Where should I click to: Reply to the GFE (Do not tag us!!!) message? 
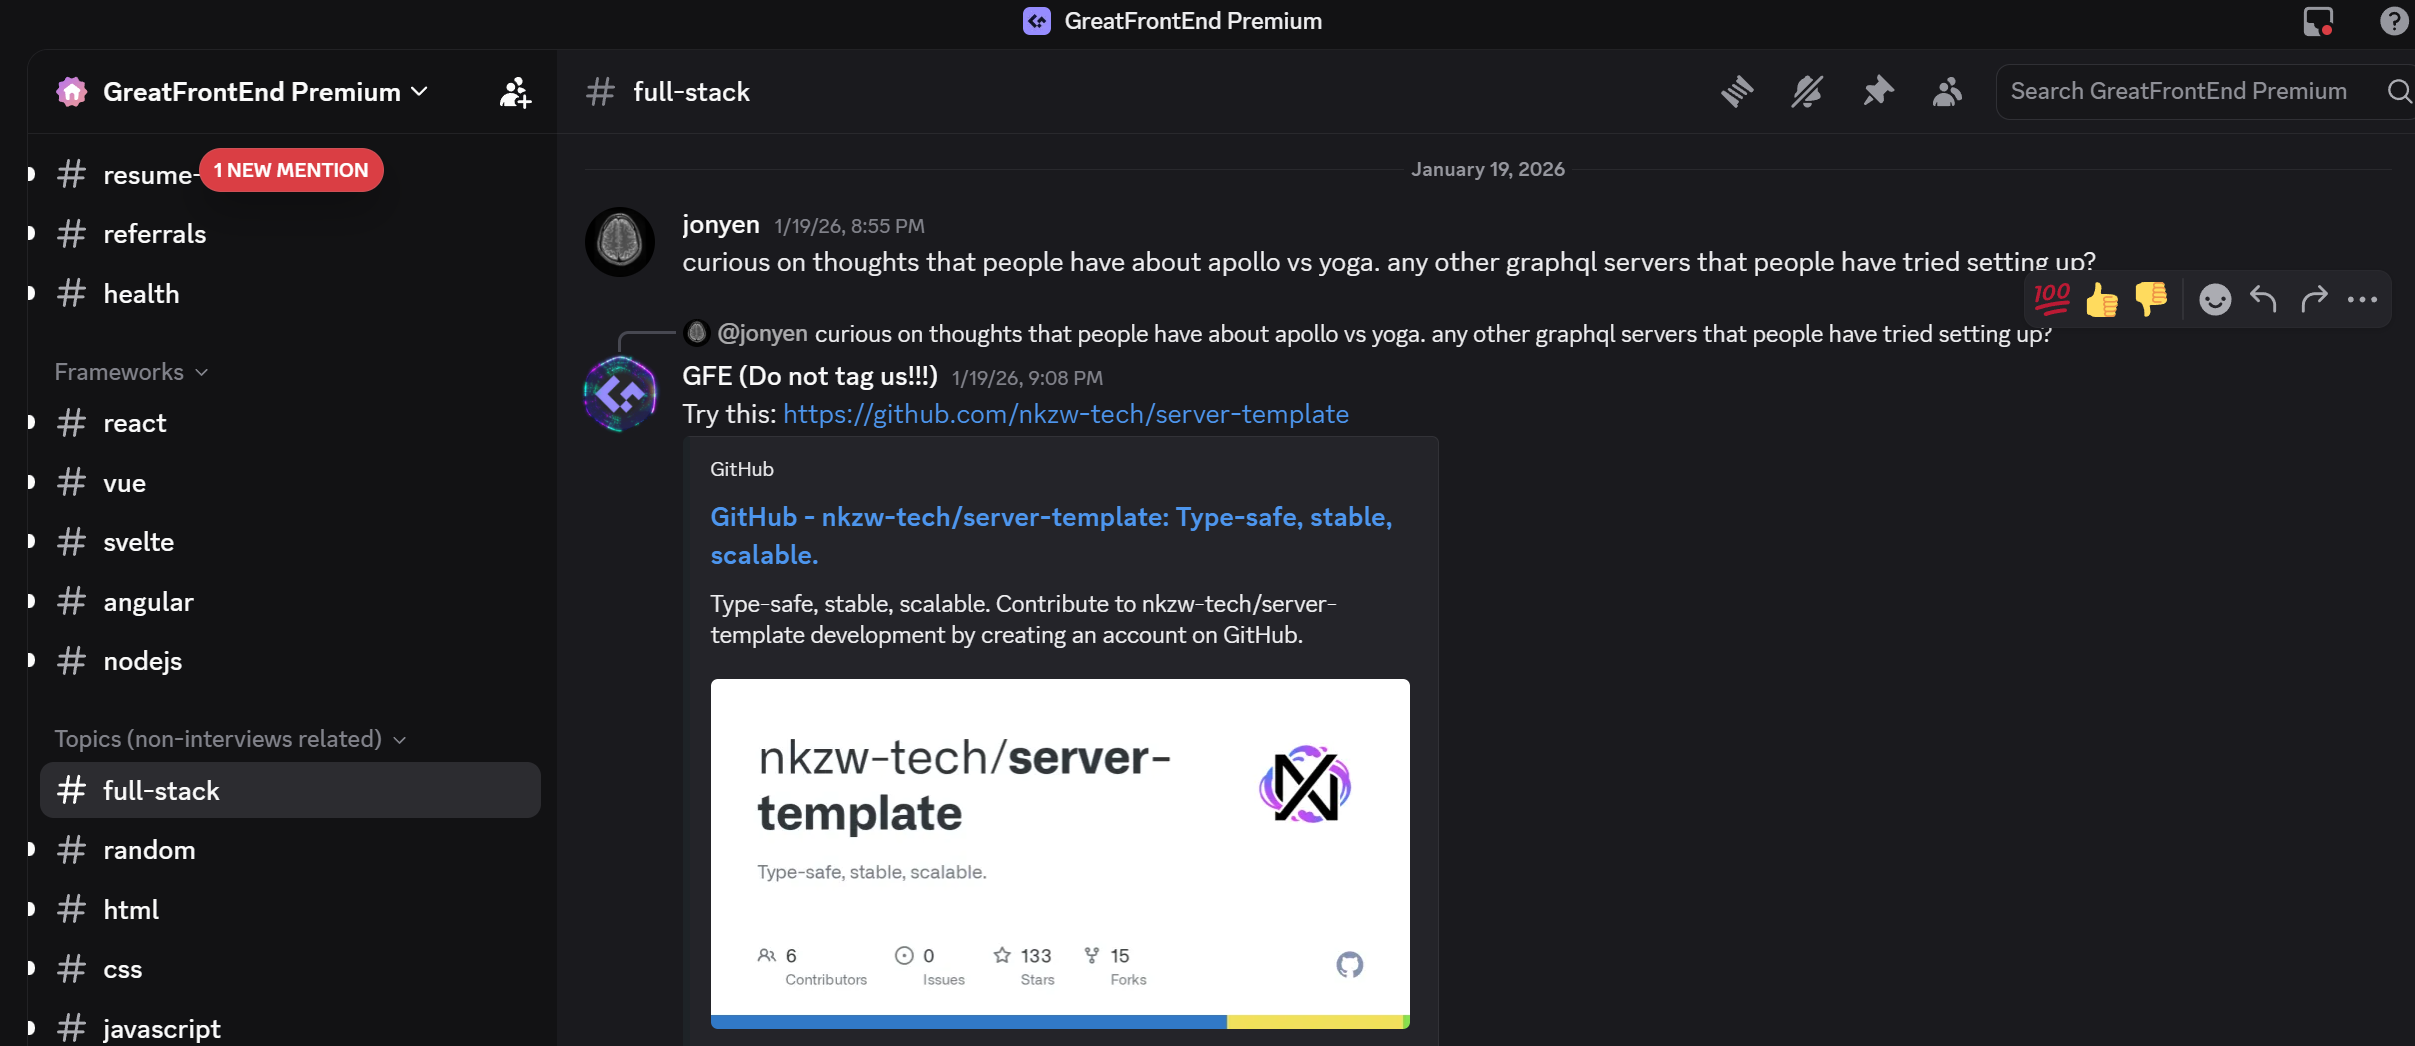(2265, 299)
